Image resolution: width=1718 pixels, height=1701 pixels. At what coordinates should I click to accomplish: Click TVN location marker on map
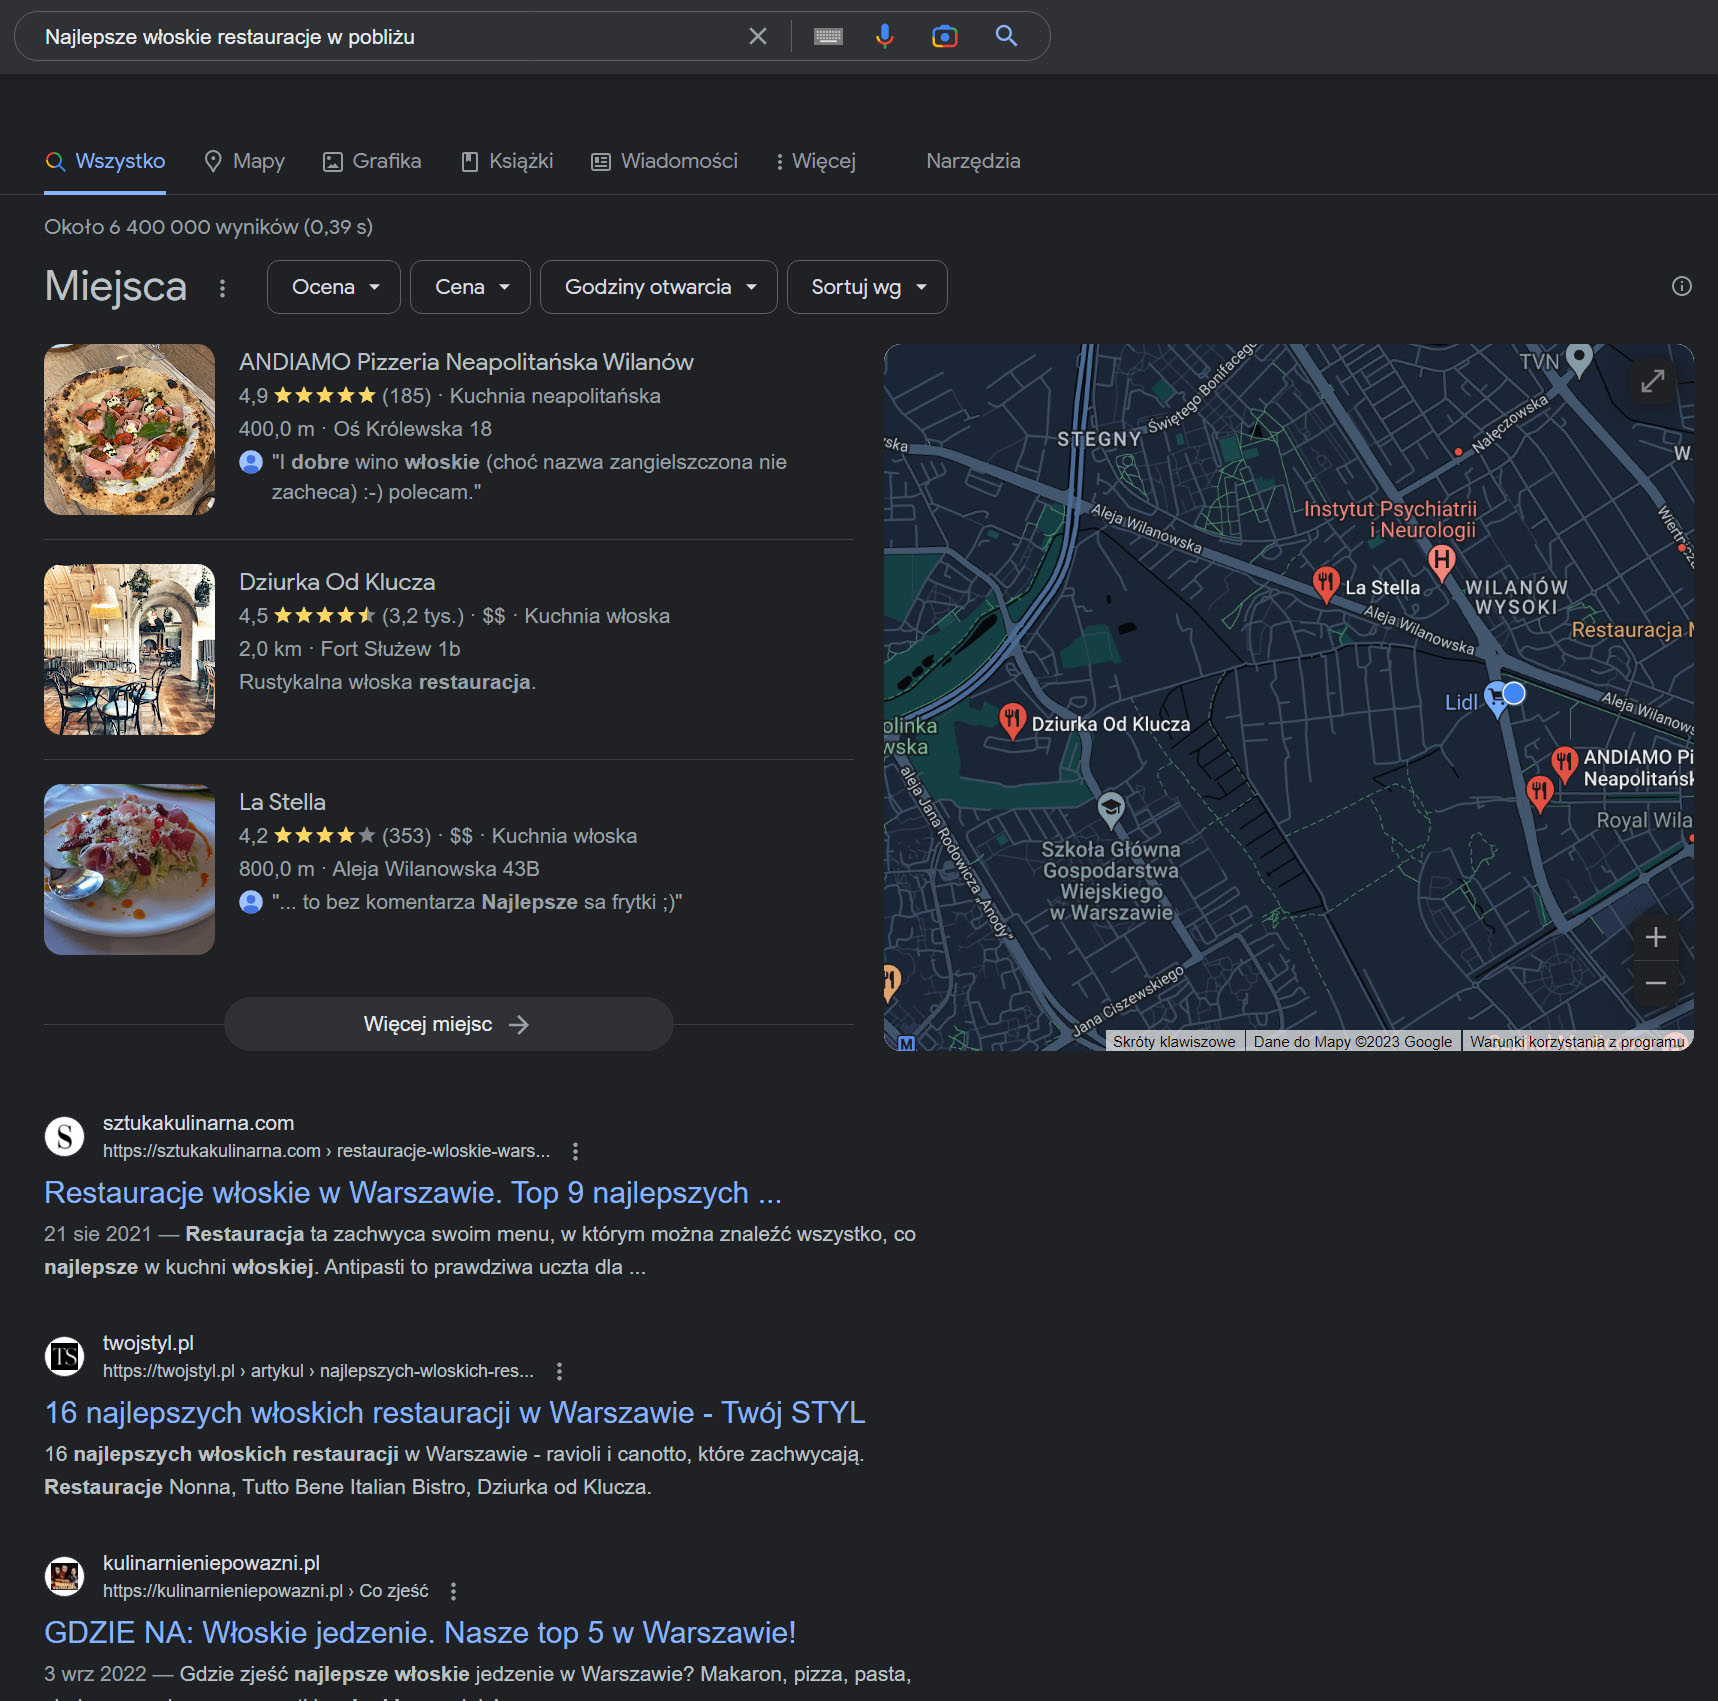pyautogui.click(x=1579, y=359)
